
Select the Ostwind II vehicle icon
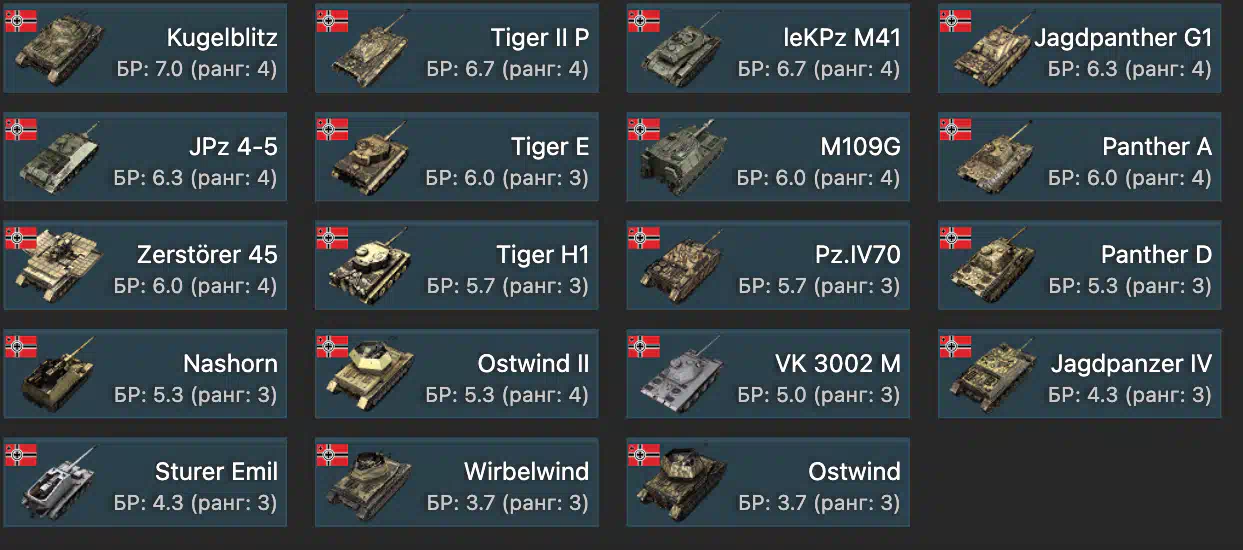click(x=372, y=376)
